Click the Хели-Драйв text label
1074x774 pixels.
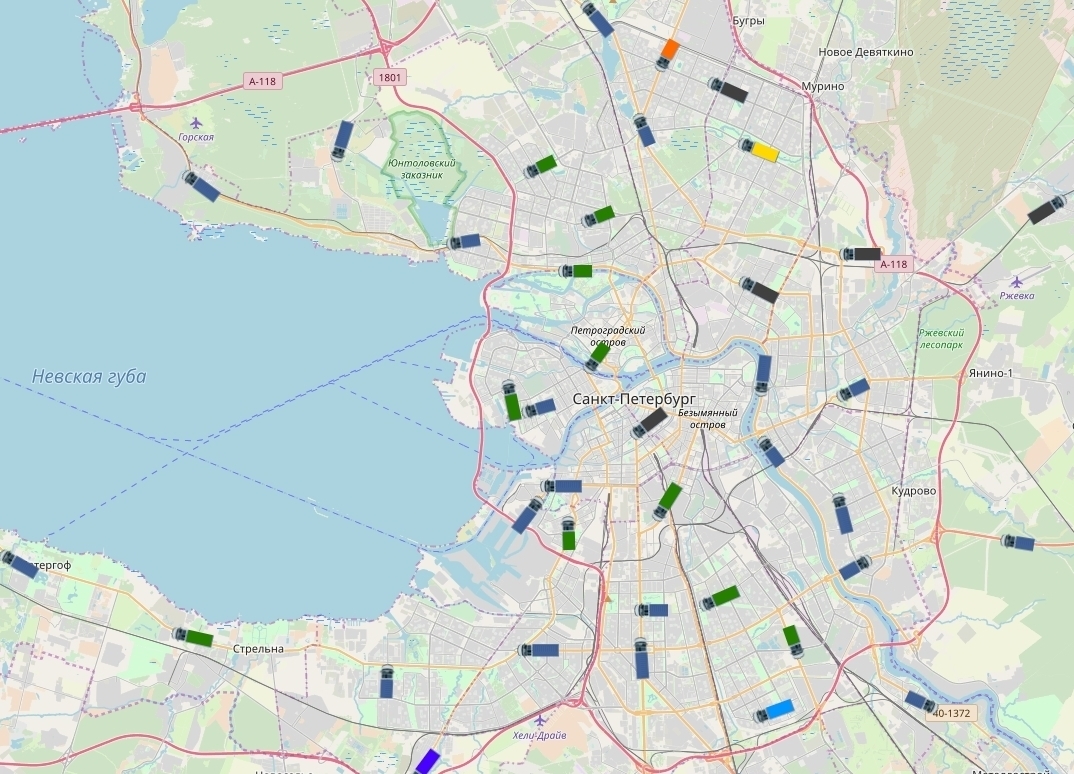tap(540, 736)
